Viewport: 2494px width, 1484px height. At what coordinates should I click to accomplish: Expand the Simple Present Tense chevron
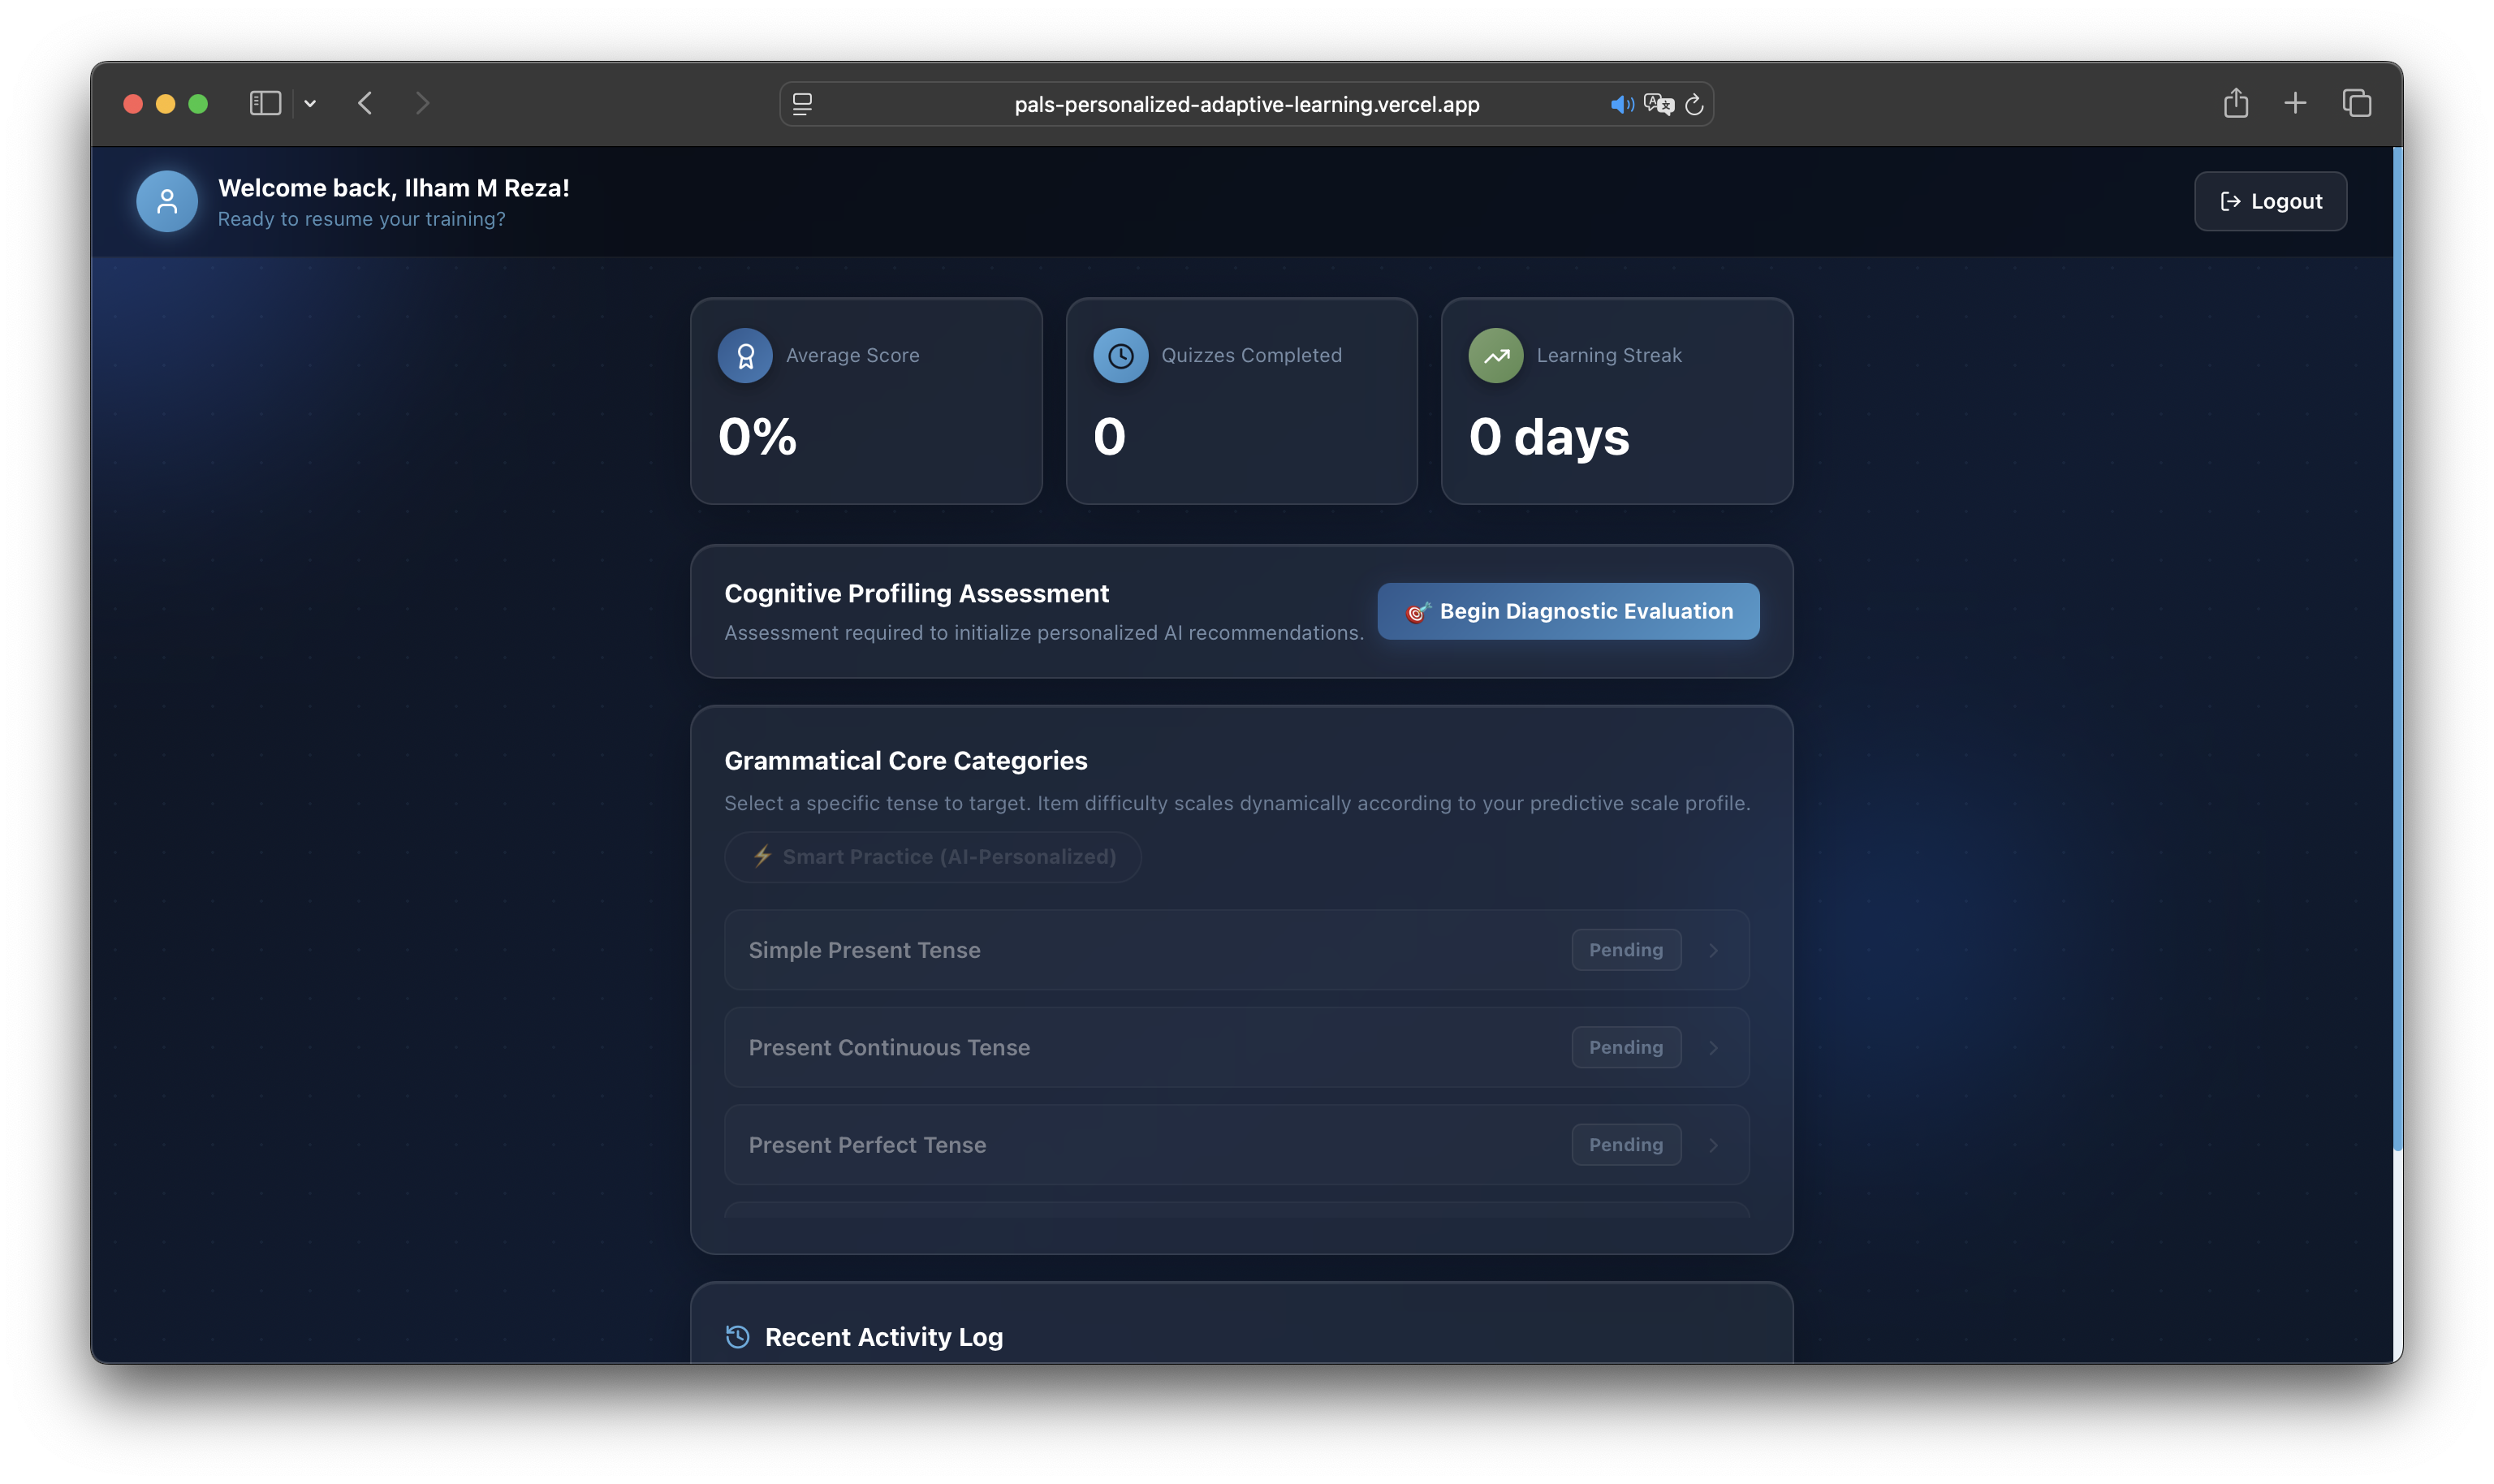click(x=1713, y=950)
